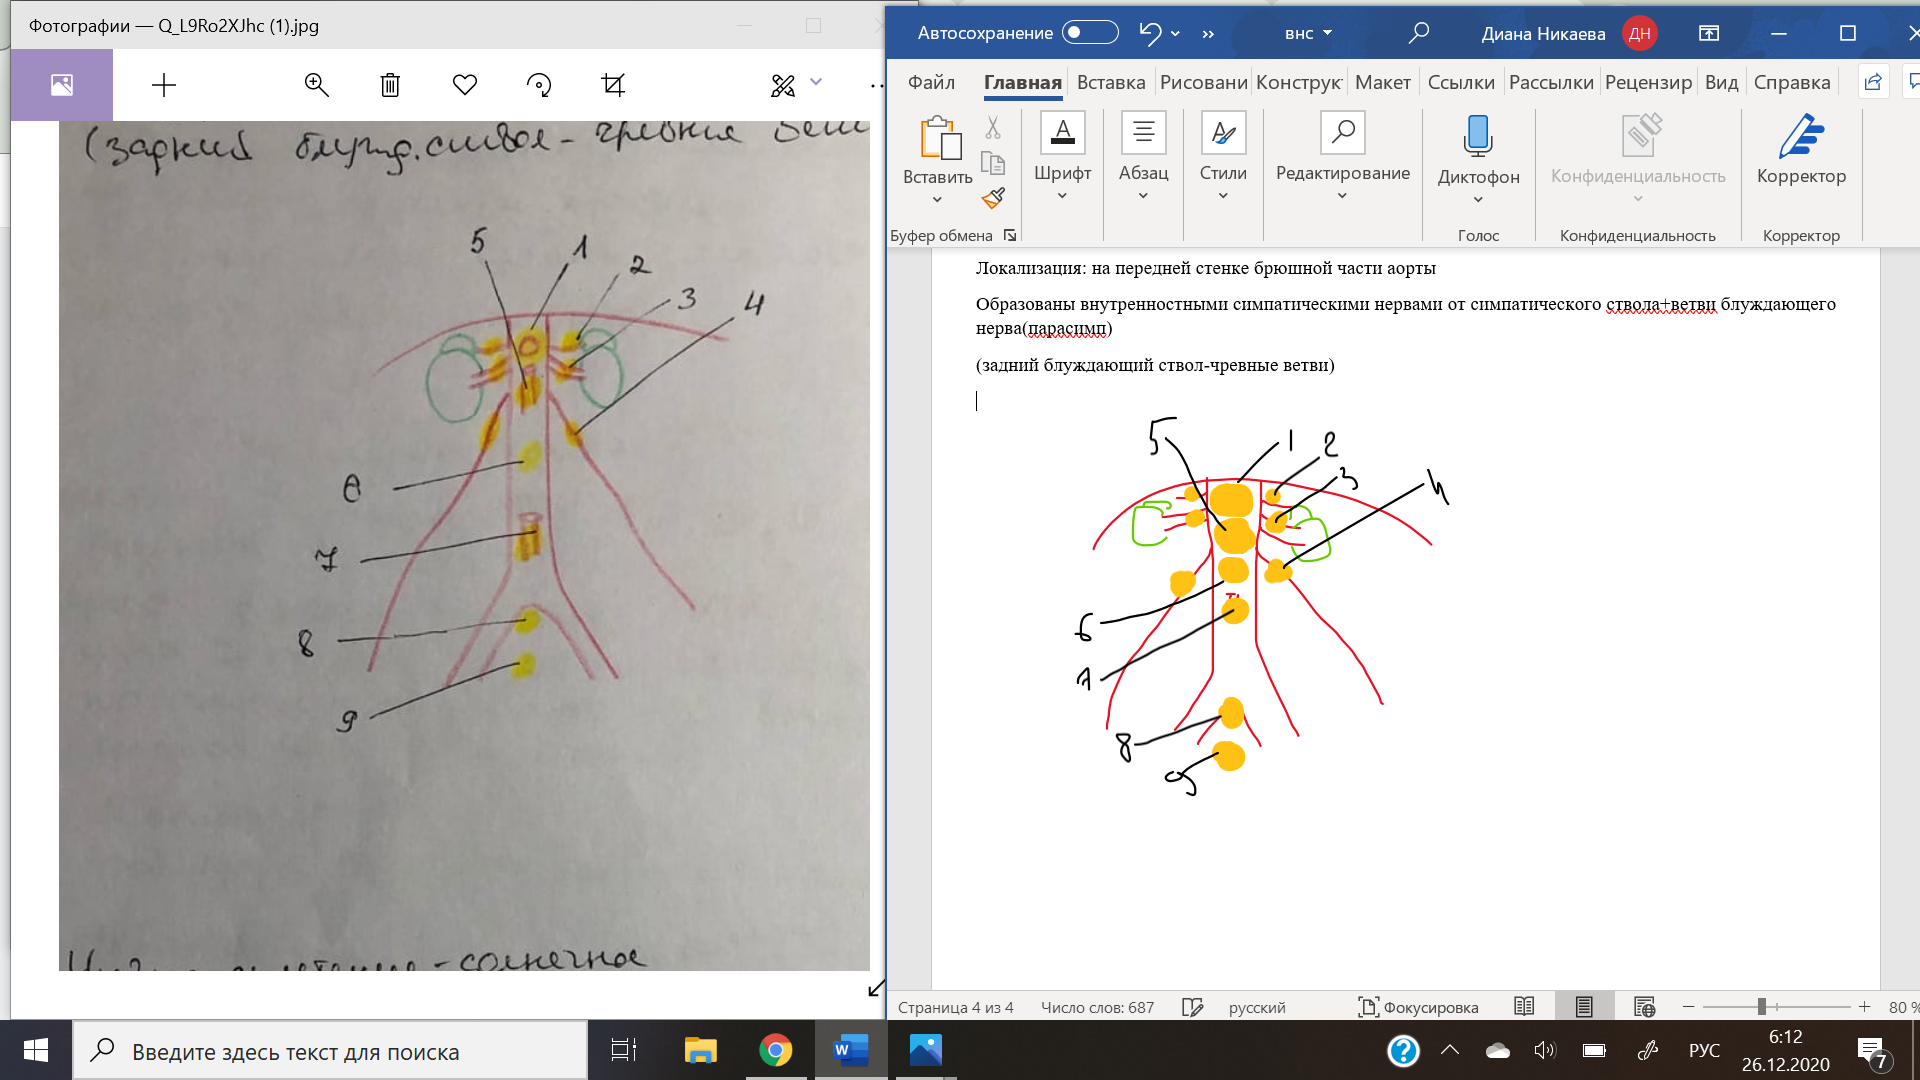Image resolution: width=1920 pixels, height=1080 pixels.
Task: Click the spelling check status icon
Action: tap(1192, 1007)
